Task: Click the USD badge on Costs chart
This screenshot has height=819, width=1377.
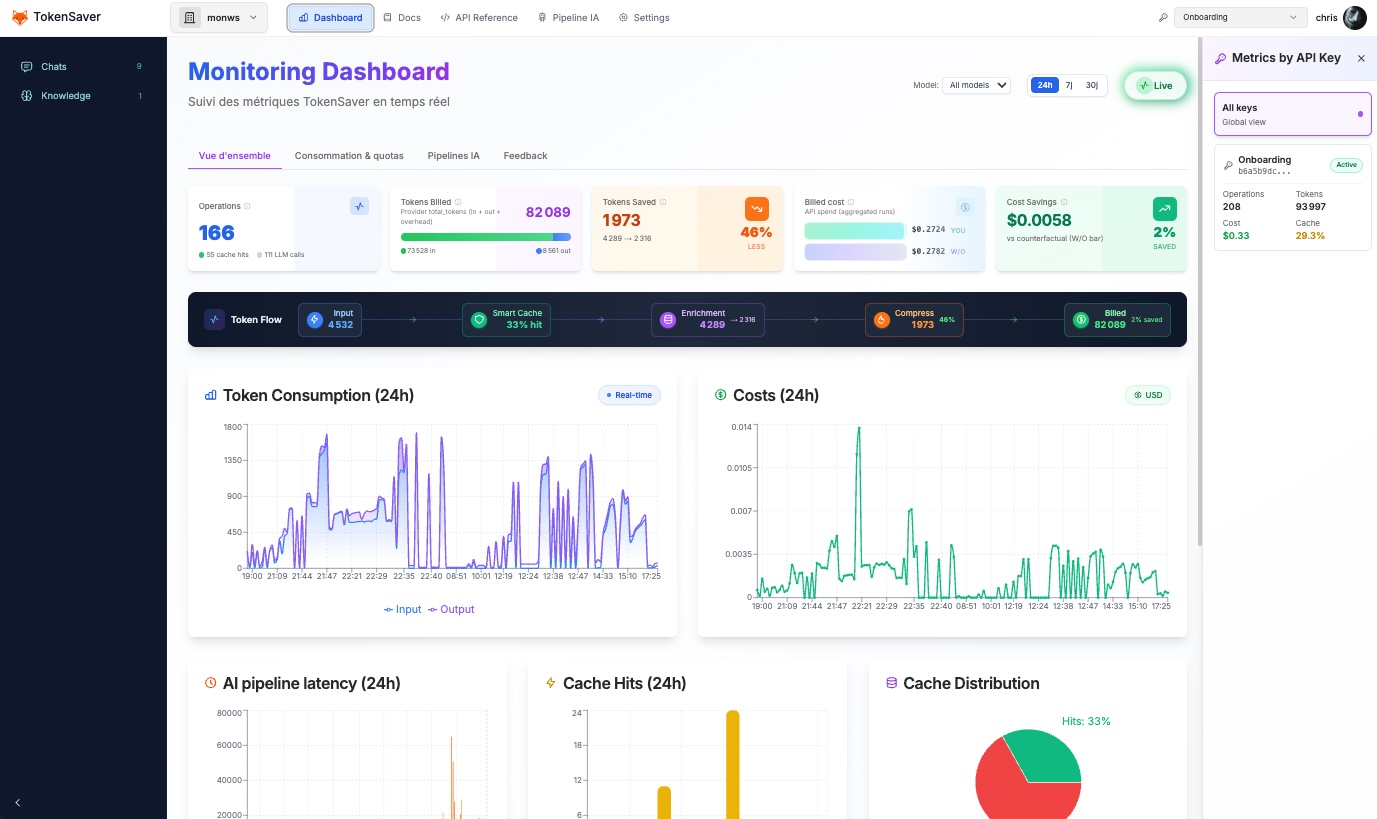Action: (1148, 395)
